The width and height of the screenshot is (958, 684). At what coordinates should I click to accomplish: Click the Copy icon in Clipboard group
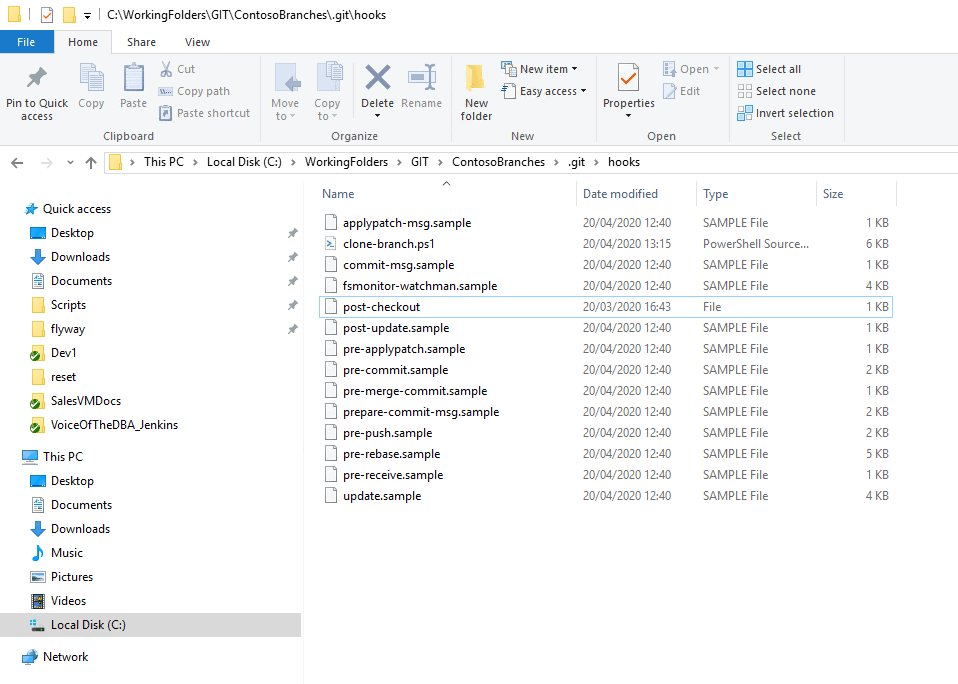(92, 78)
